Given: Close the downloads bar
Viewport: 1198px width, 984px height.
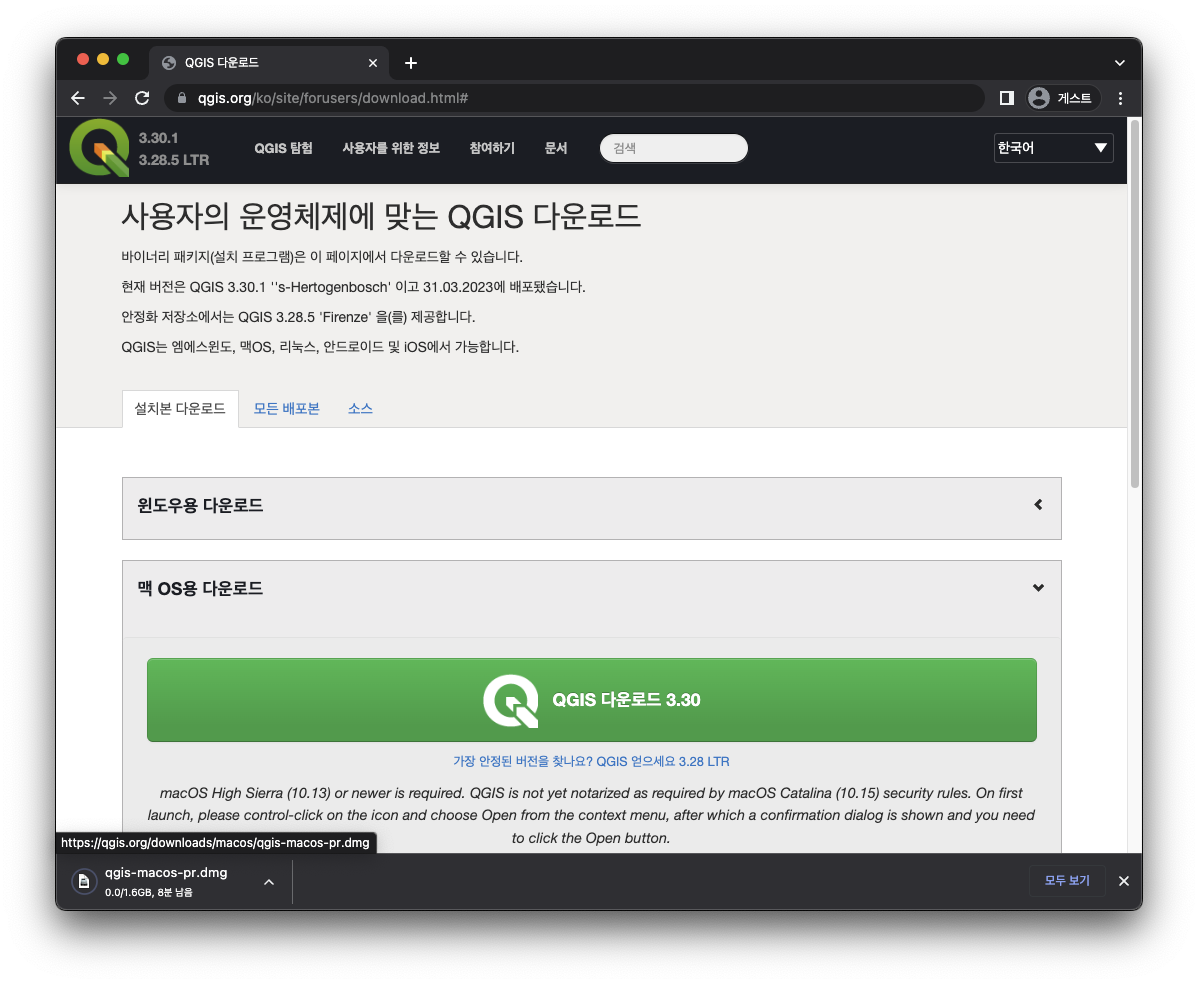Looking at the screenshot, I should [1124, 881].
